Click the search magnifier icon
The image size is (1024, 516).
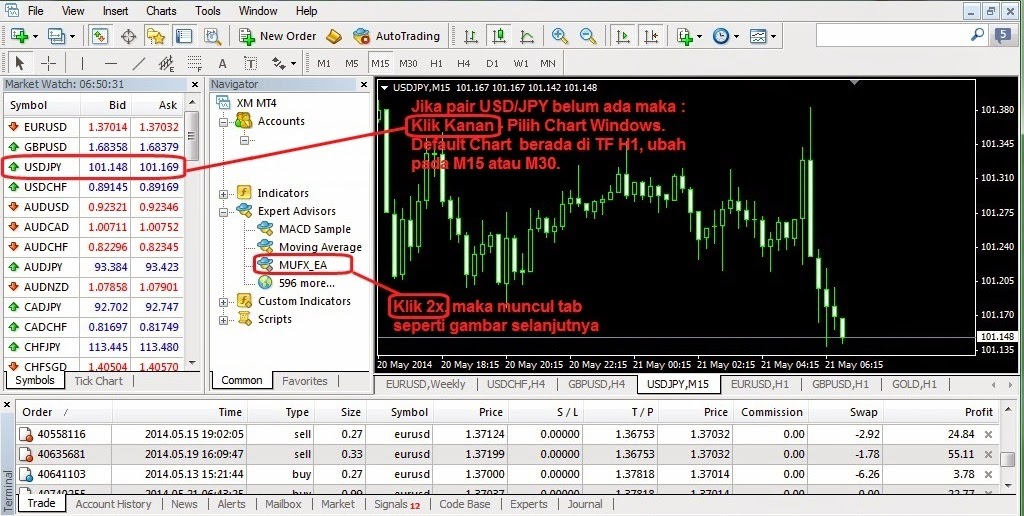click(978, 35)
